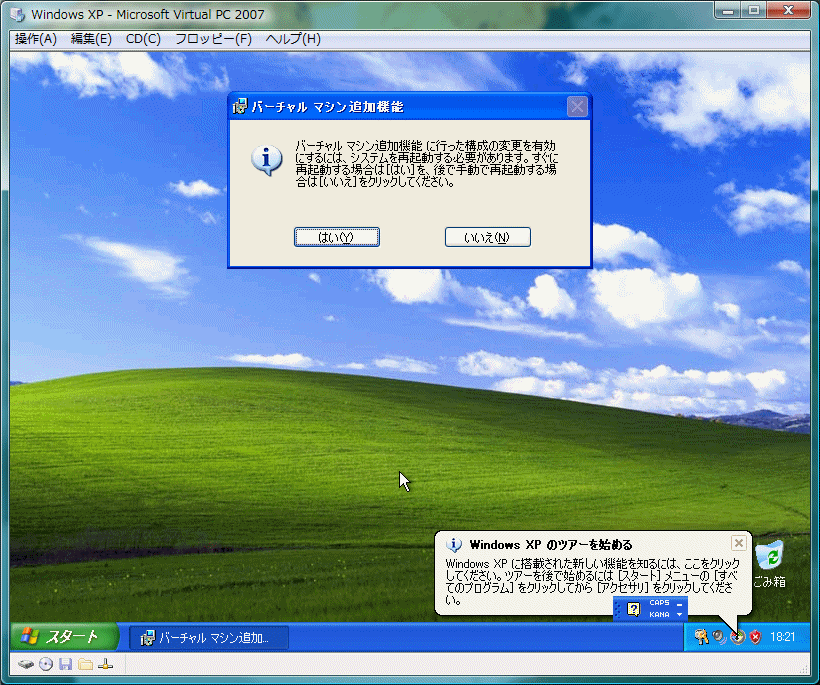Open the 編集(E) menu

click(91, 39)
